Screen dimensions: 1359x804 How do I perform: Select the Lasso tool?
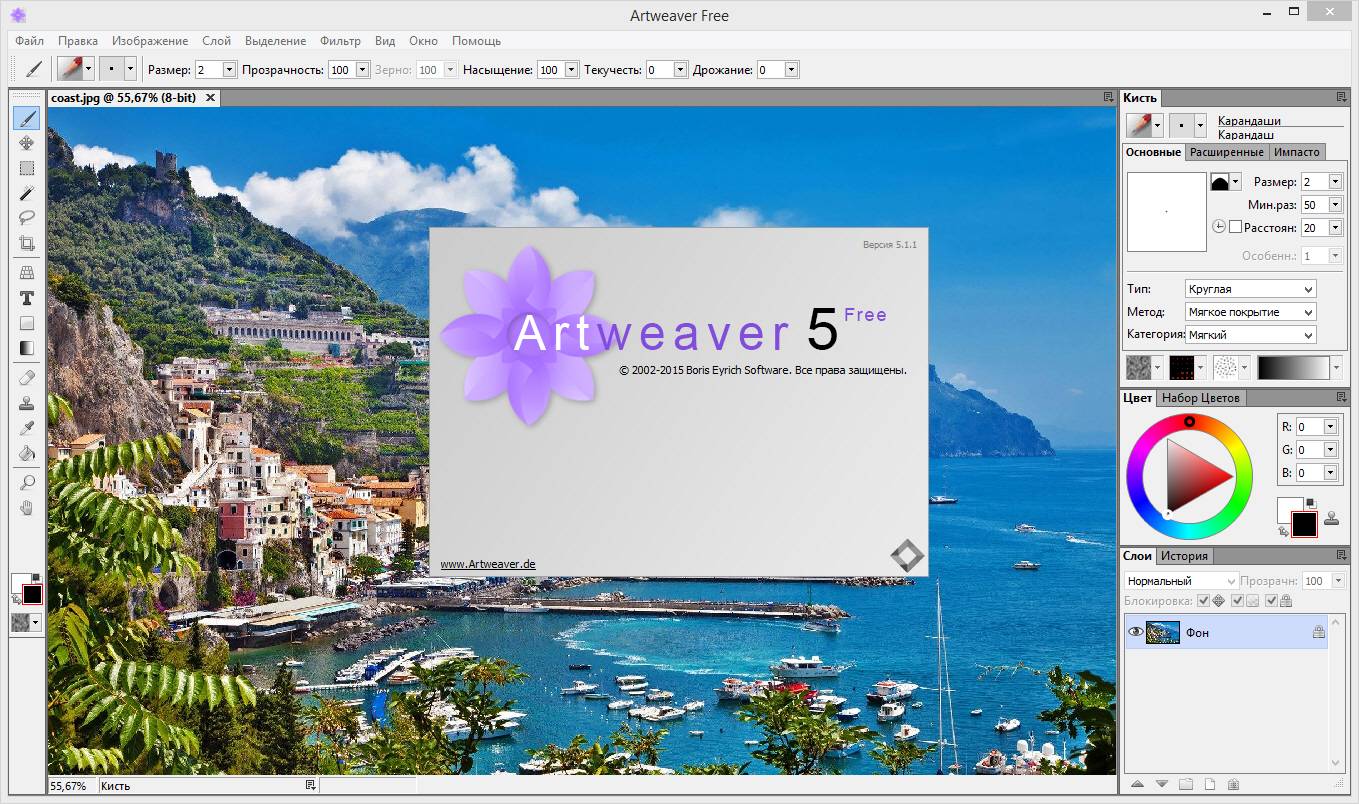(x=27, y=217)
